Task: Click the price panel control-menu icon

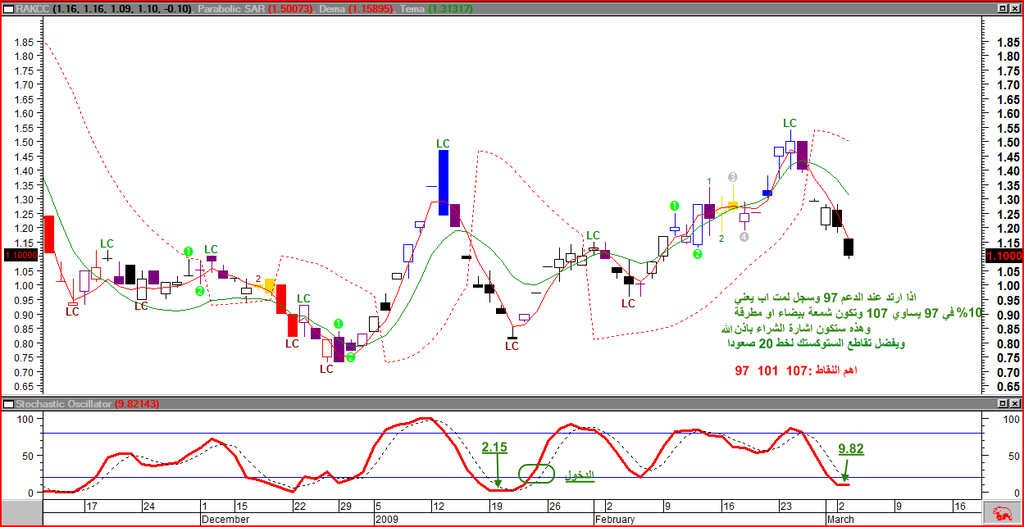Action: [9, 7]
